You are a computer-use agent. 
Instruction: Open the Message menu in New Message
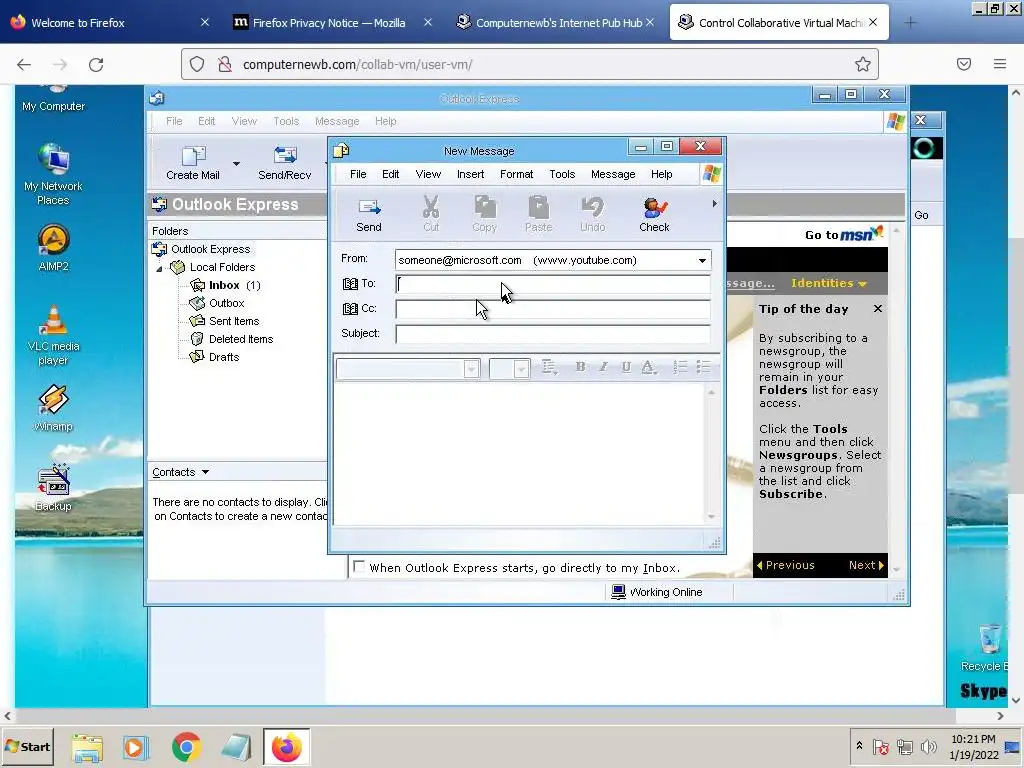[613, 174]
